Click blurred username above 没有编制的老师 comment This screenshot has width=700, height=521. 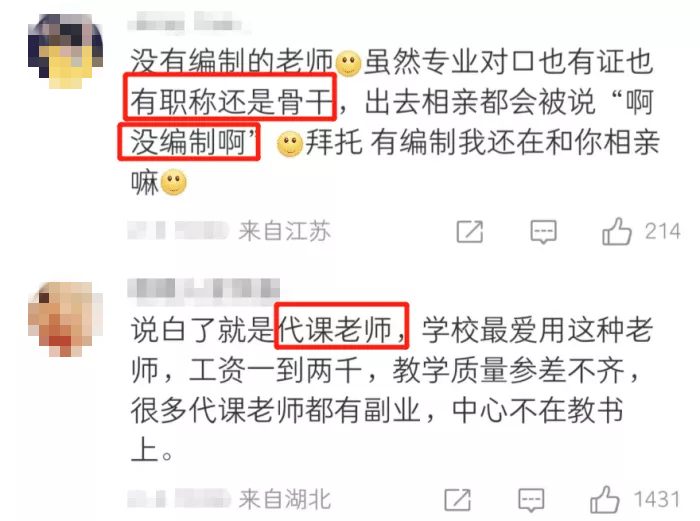click(189, 21)
